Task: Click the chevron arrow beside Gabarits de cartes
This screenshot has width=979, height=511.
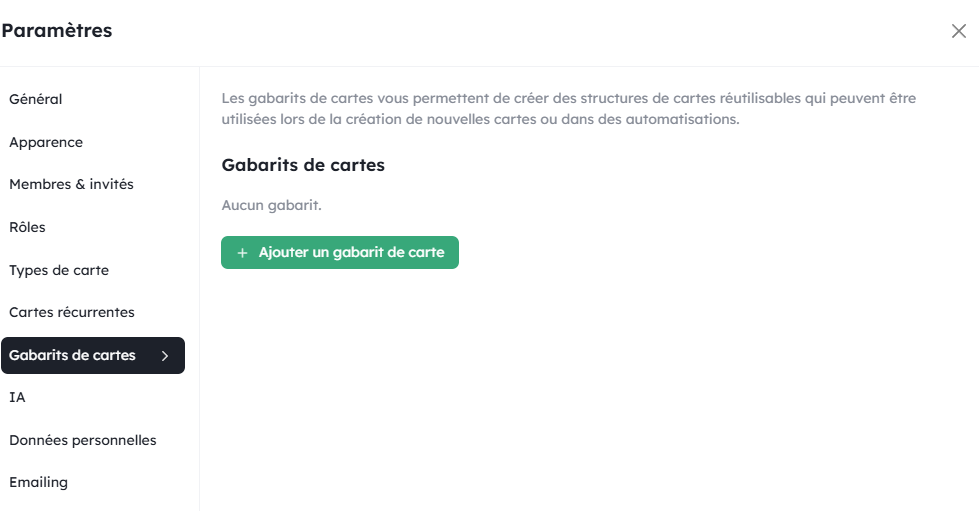Action: 165,355
